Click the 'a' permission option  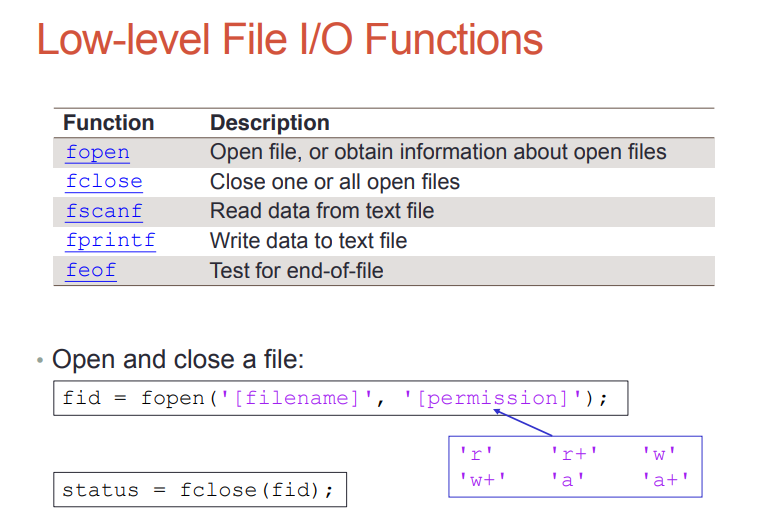coord(567,480)
